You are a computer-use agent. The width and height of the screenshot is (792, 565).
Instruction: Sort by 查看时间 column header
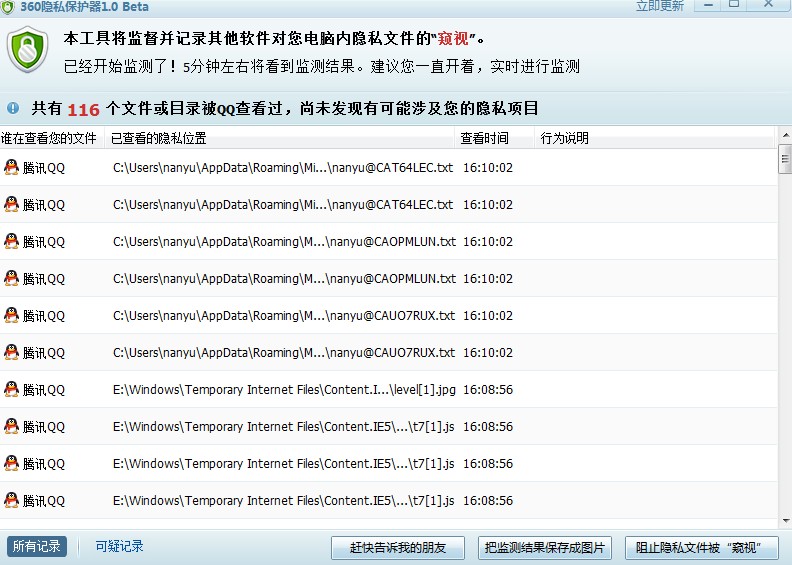(x=494, y=138)
